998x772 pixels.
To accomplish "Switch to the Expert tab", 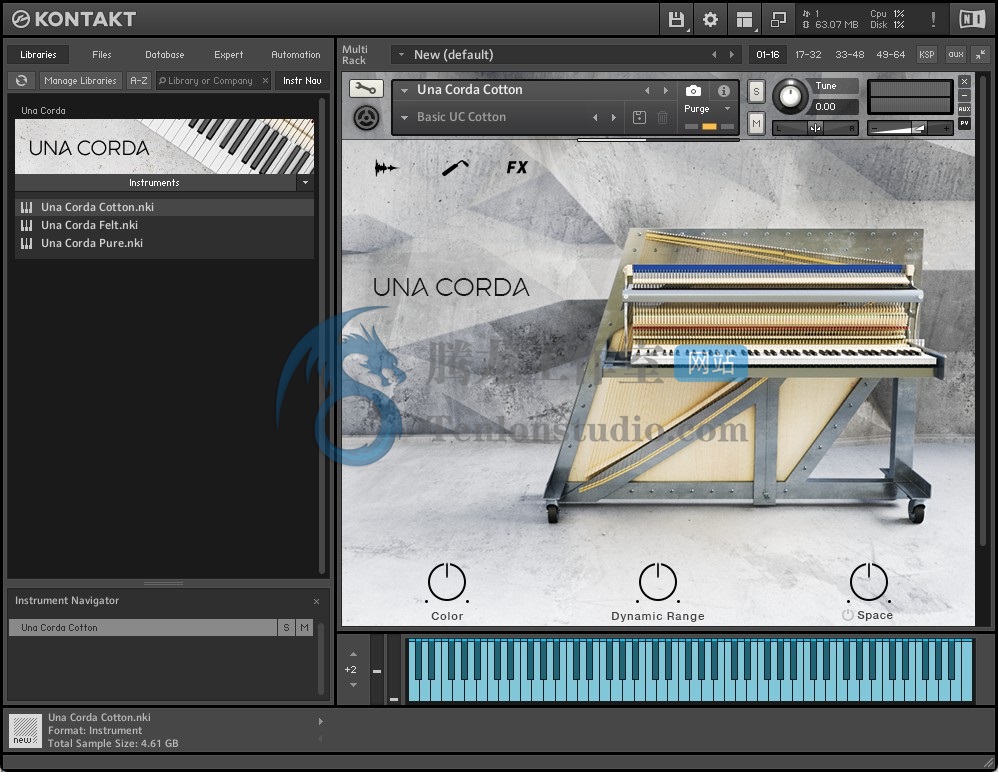I will 228,55.
